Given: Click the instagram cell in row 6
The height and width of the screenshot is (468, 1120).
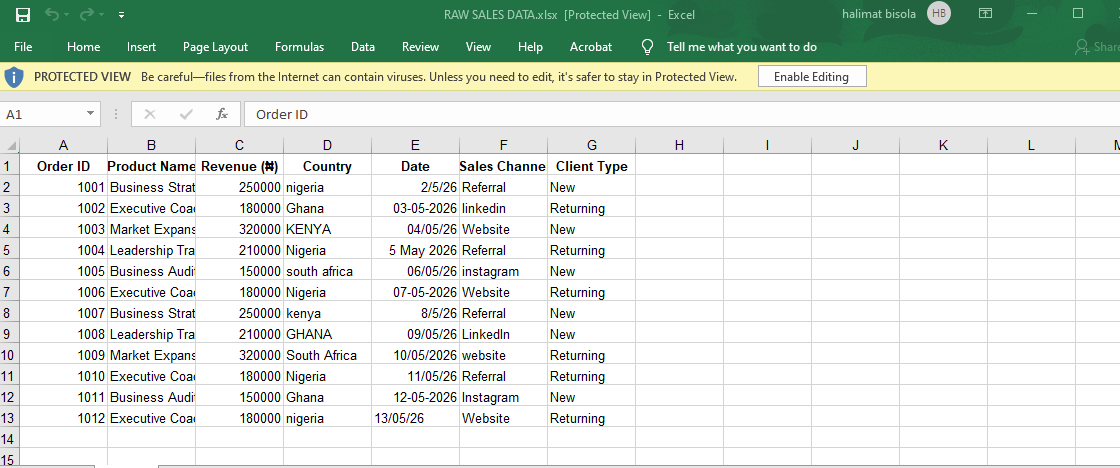Looking at the screenshot, I should [503, 272].
